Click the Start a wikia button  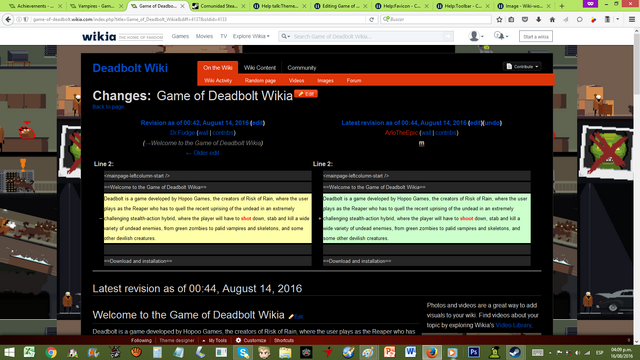(536, 36)
